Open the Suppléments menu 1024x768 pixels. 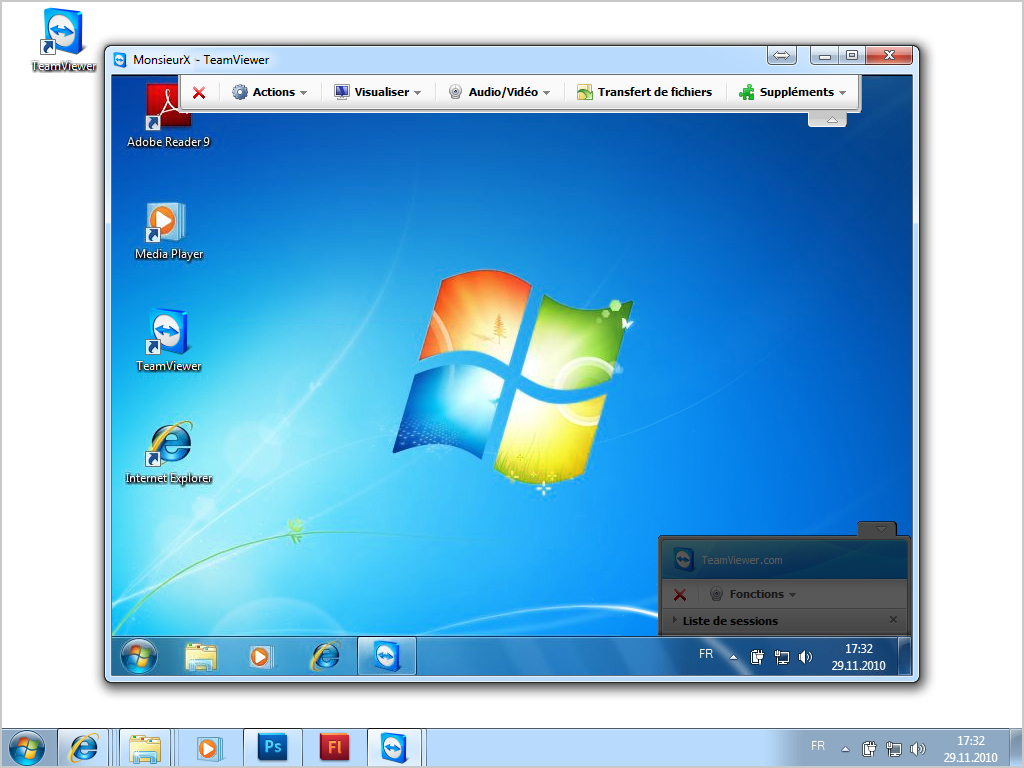[x=793, y=92]
